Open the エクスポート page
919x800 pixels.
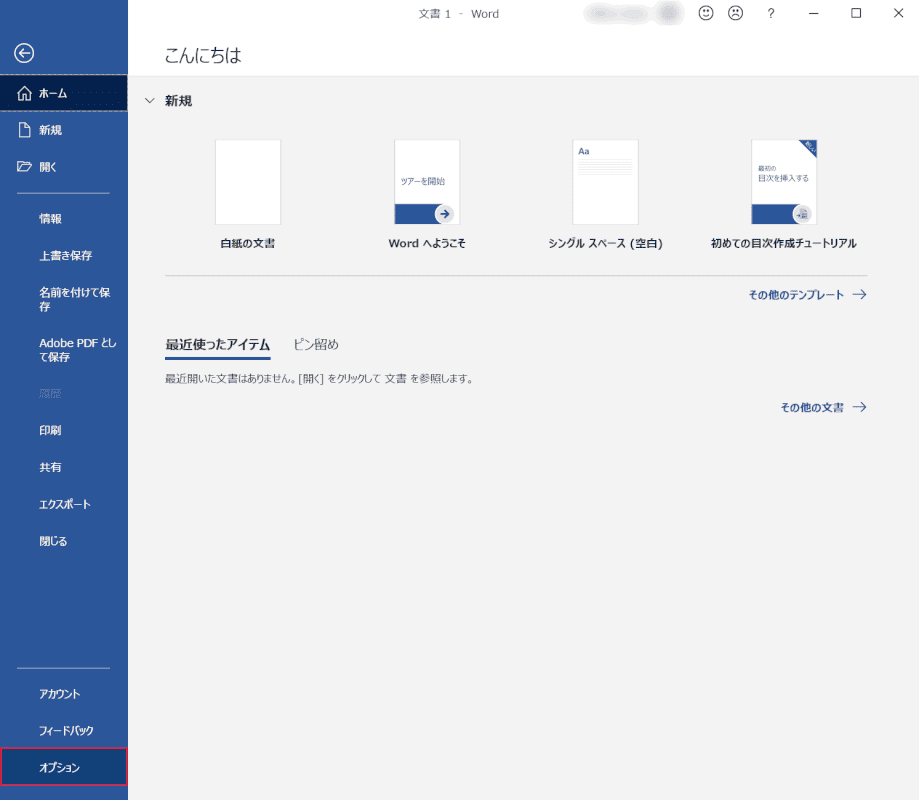pyautogui.click(x=64, y=504)
